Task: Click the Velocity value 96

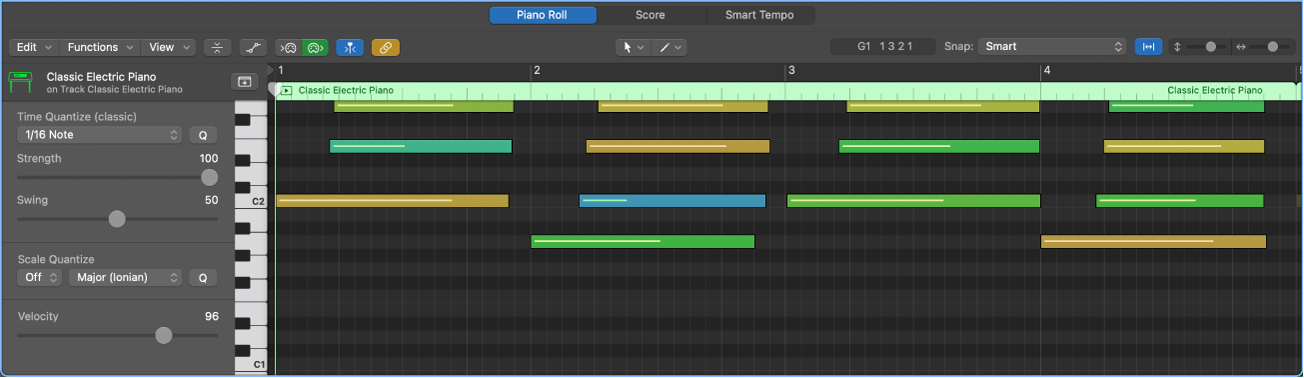Action: [x=212, y=317]
